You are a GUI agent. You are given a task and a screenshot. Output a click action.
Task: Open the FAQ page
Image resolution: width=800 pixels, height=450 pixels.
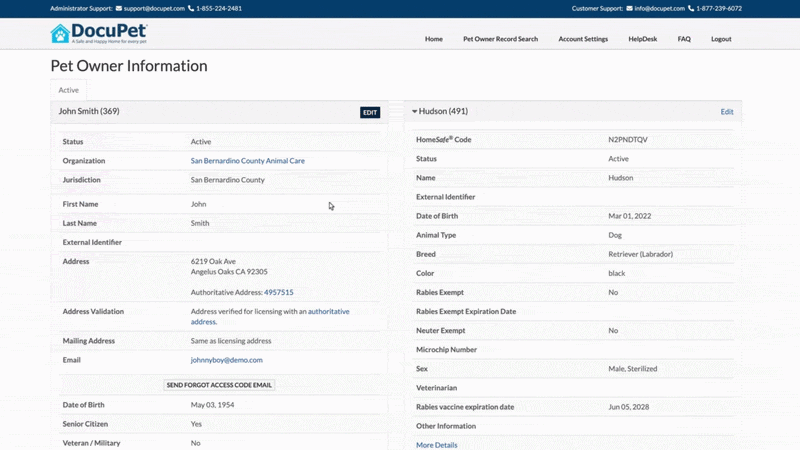pos(684,39)
